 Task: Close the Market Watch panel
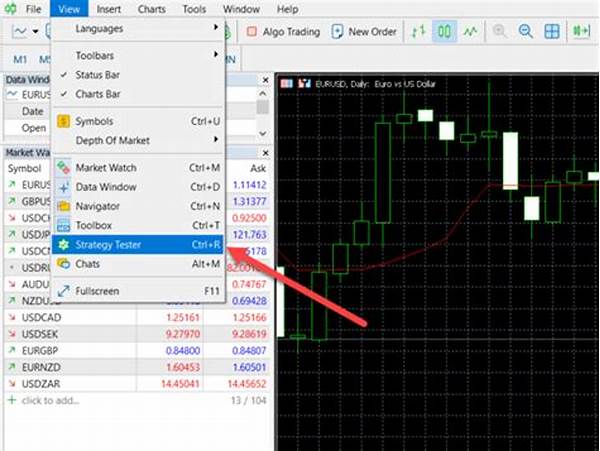266,153
